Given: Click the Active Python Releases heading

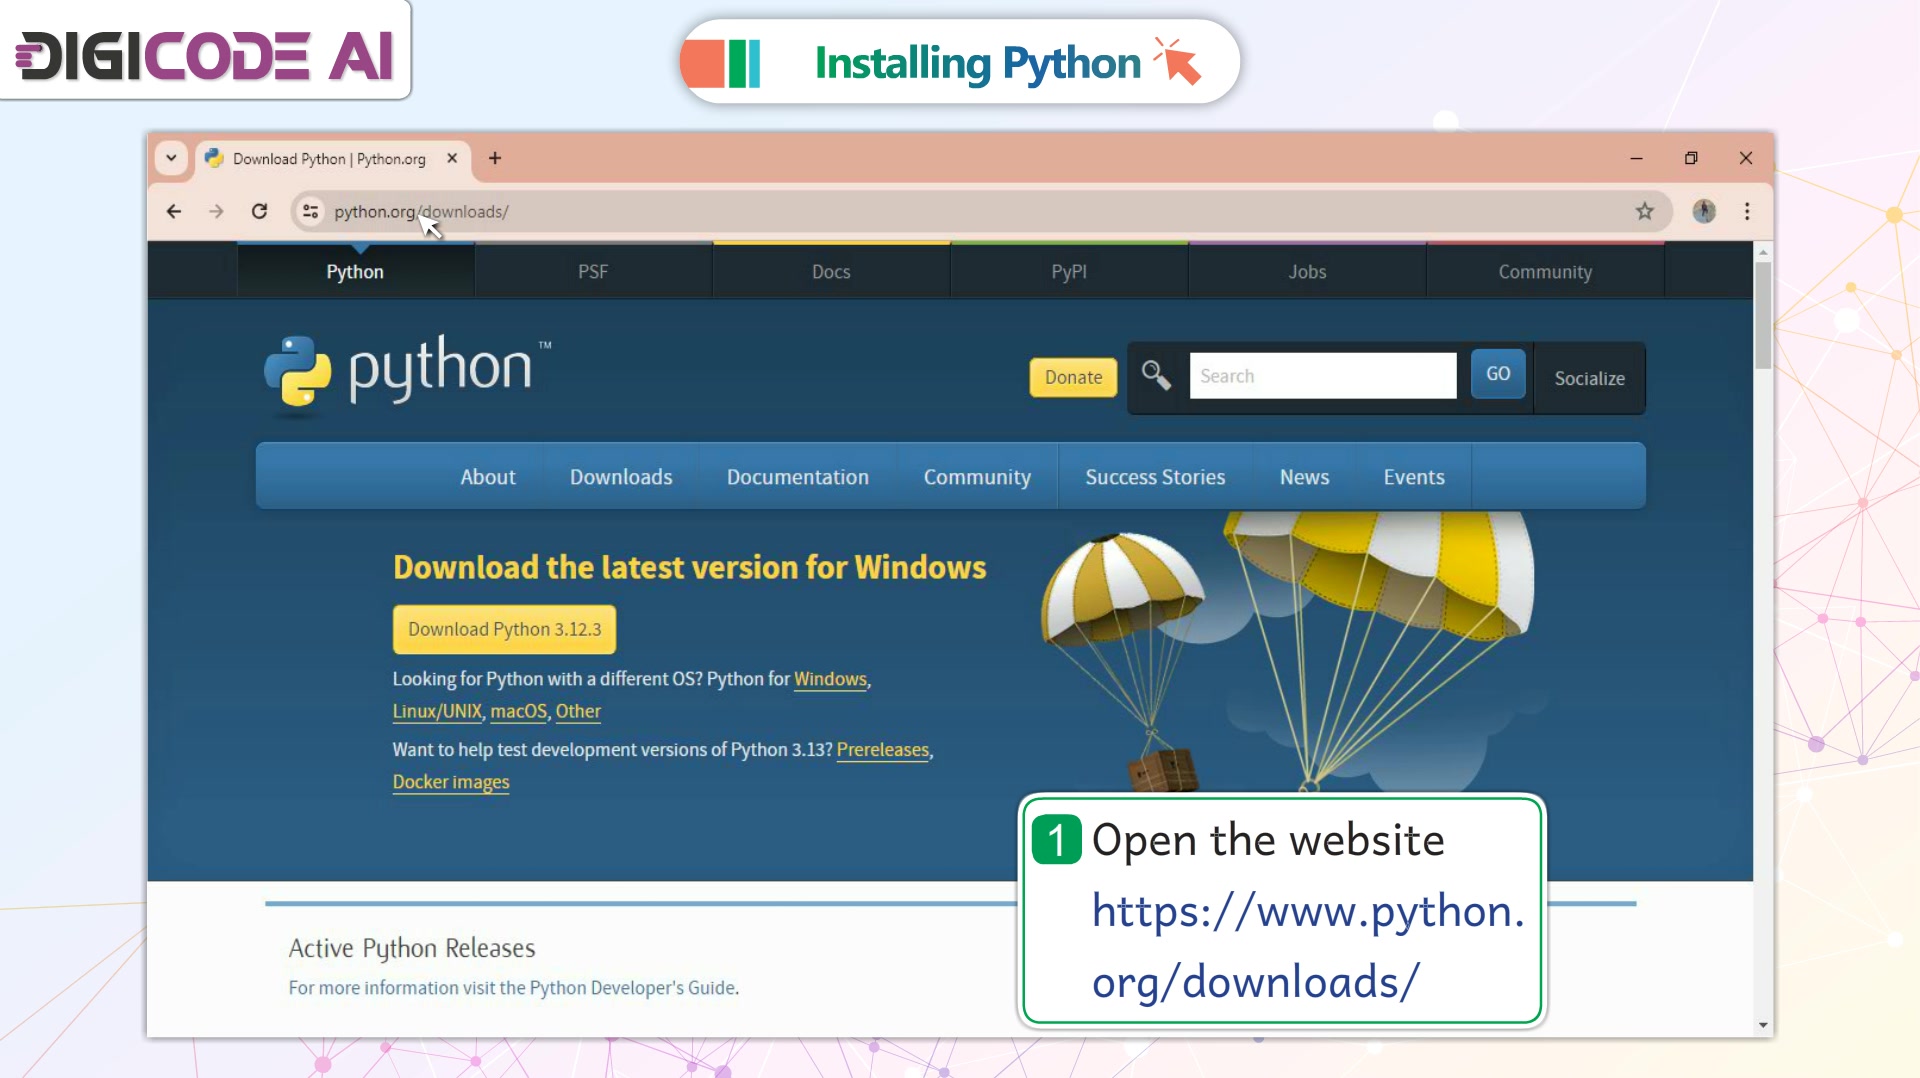Looking at the screenshot, I should click(412, 948).
